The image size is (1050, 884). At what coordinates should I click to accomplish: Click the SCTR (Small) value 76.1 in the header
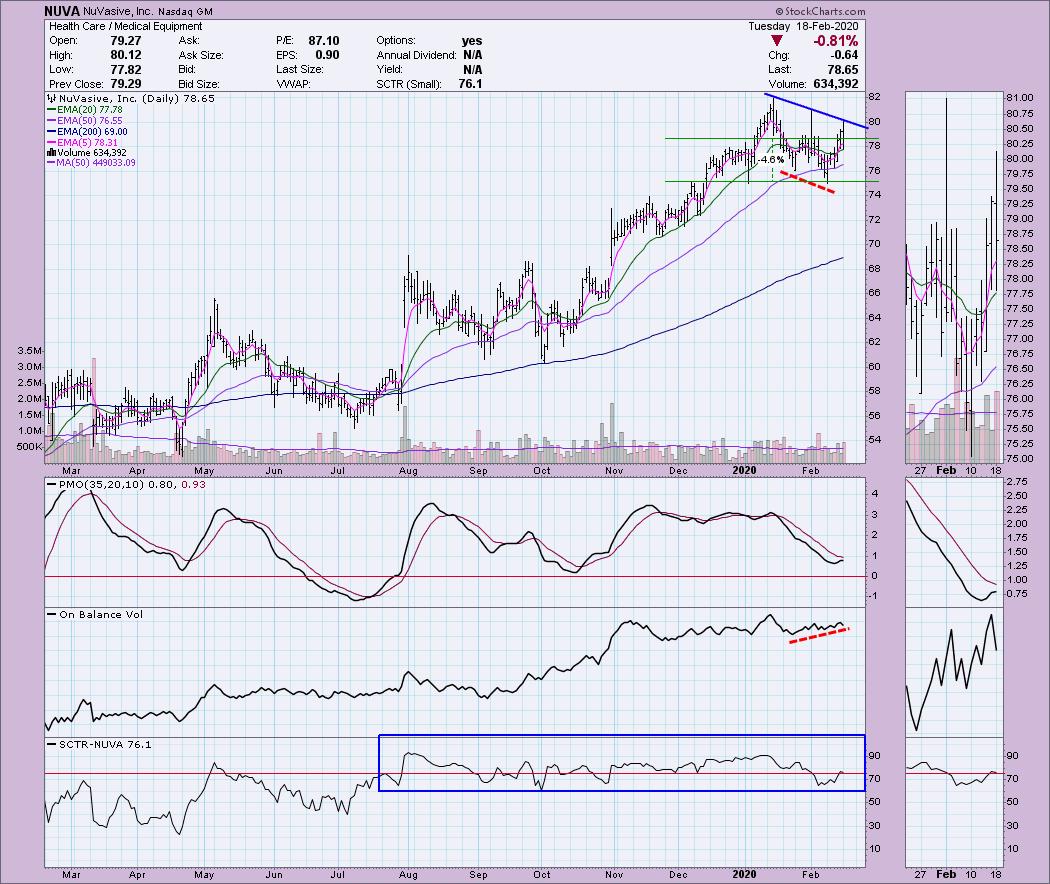coord(470,84)
